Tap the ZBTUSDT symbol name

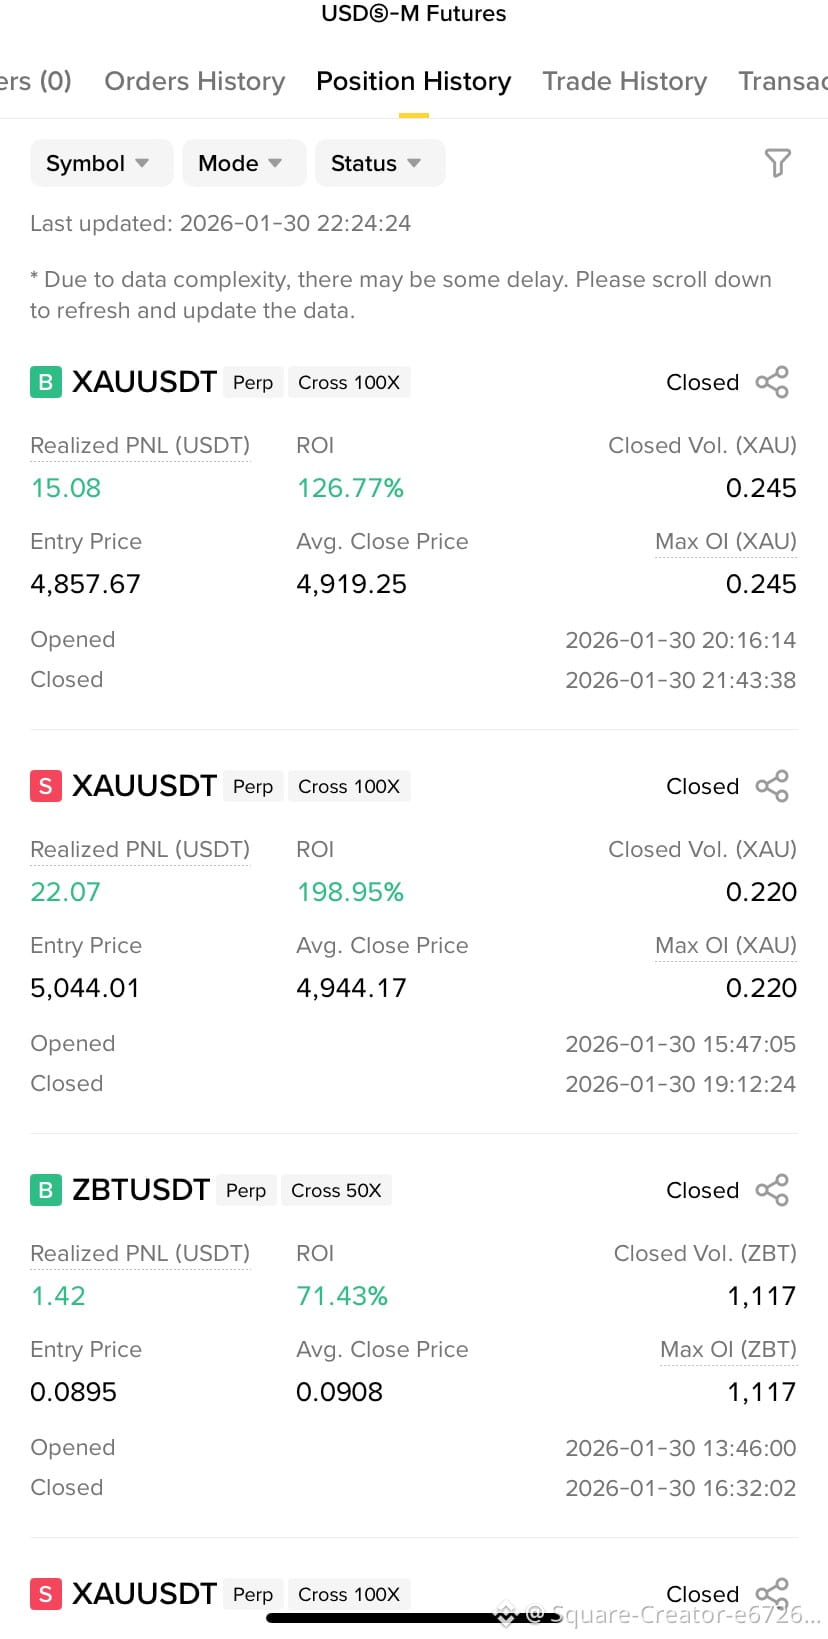pos(141,1190)
